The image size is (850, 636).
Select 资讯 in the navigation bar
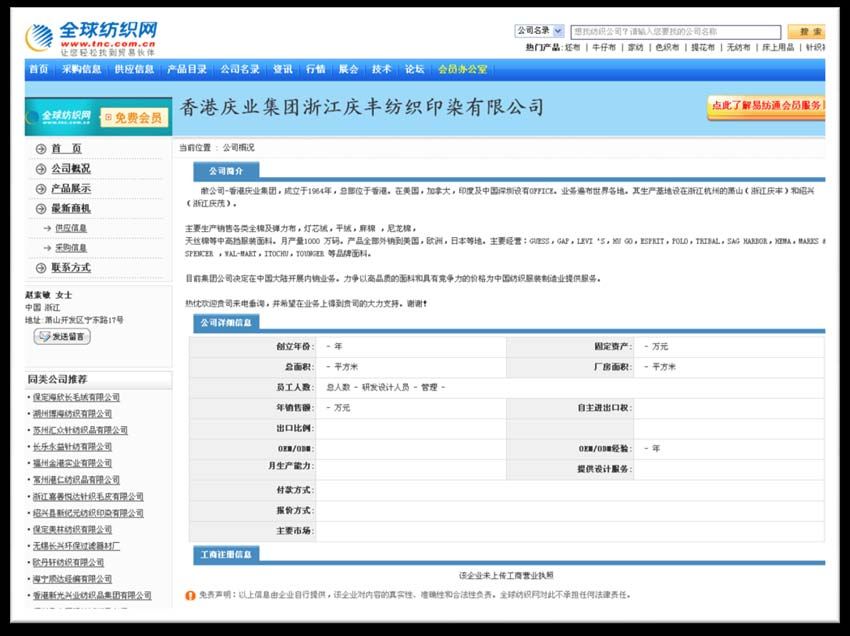282,69
